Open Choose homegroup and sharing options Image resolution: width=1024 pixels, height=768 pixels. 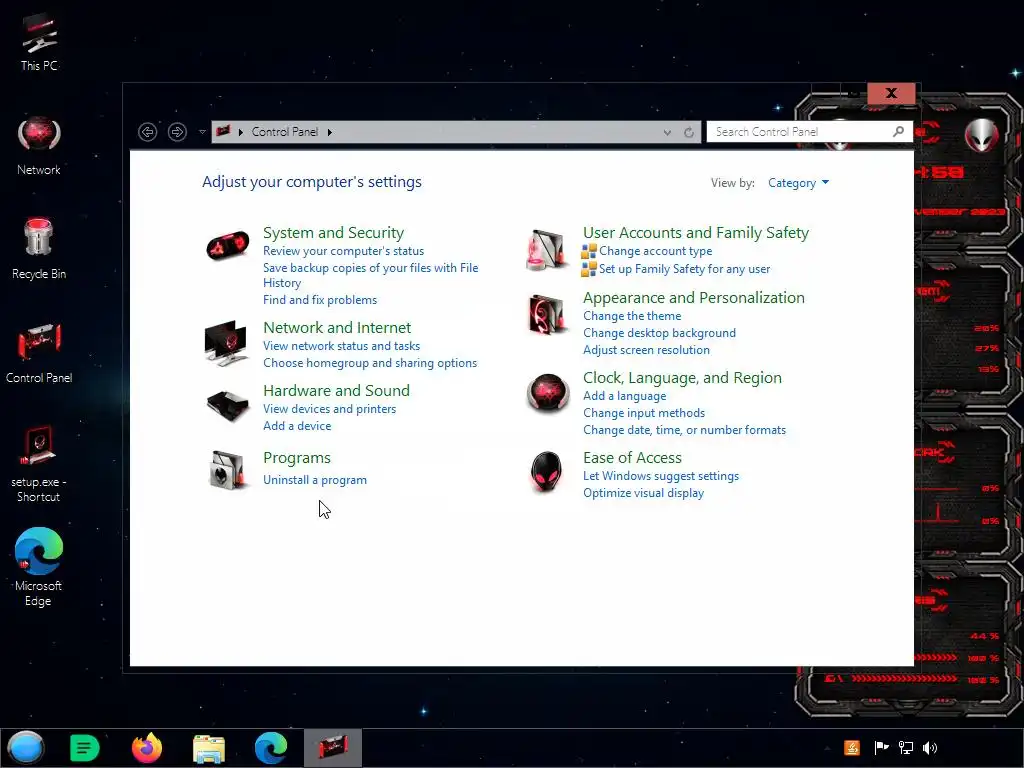(370, 363)
